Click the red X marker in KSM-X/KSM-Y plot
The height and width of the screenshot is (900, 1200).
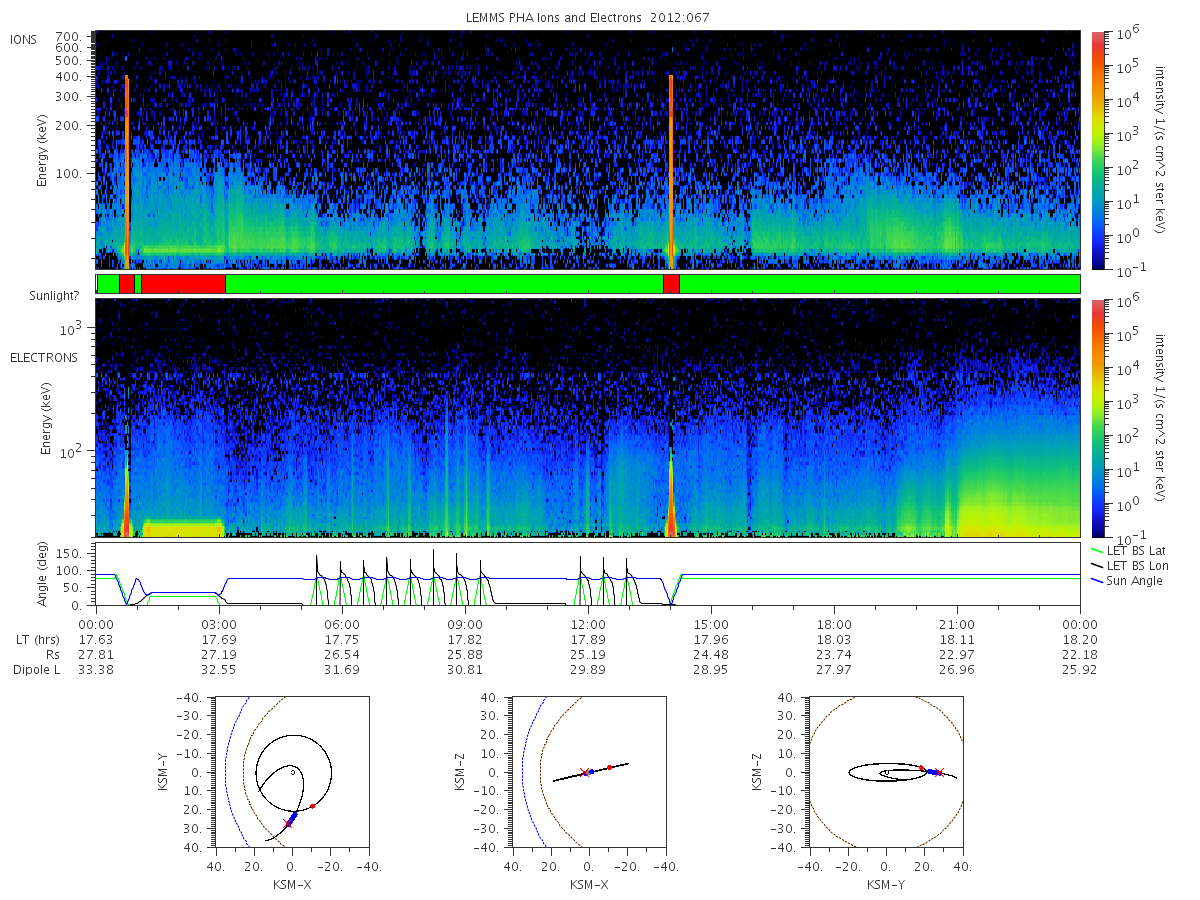[x=288, y=823]
